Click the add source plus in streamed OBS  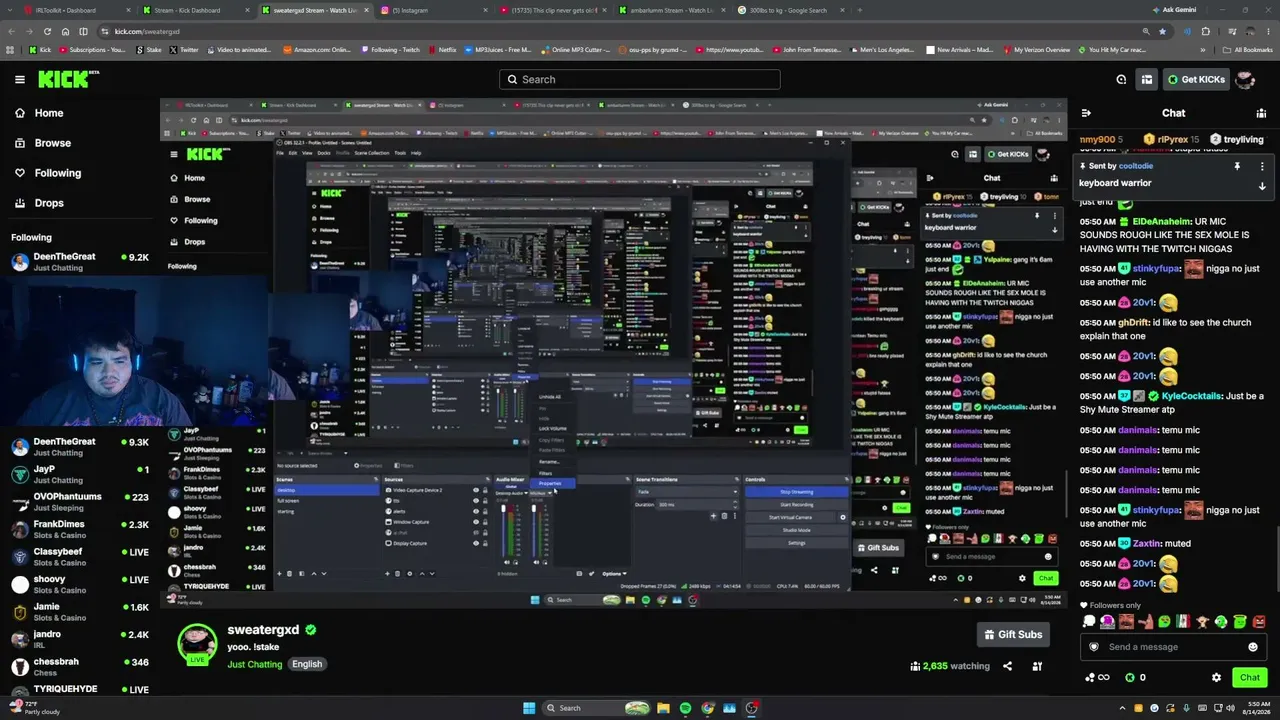pos(388,573)
